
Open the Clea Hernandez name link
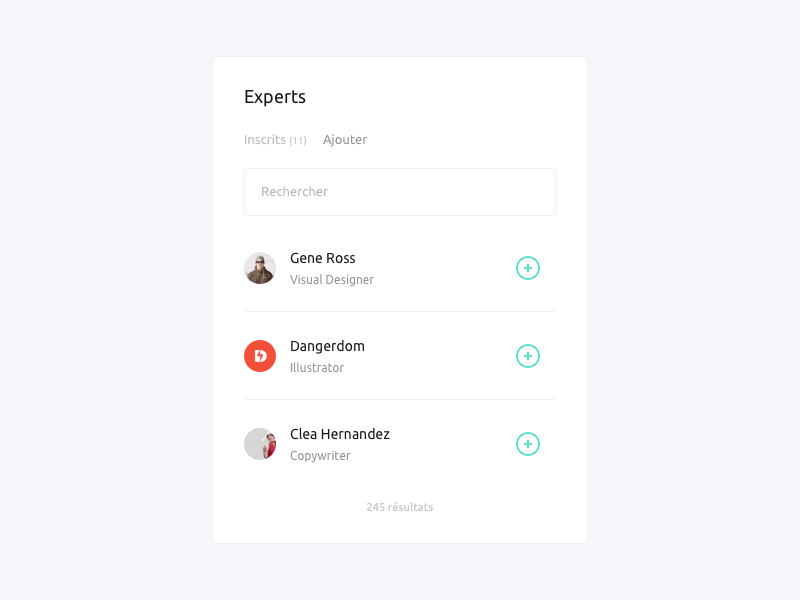coord(340,434)
